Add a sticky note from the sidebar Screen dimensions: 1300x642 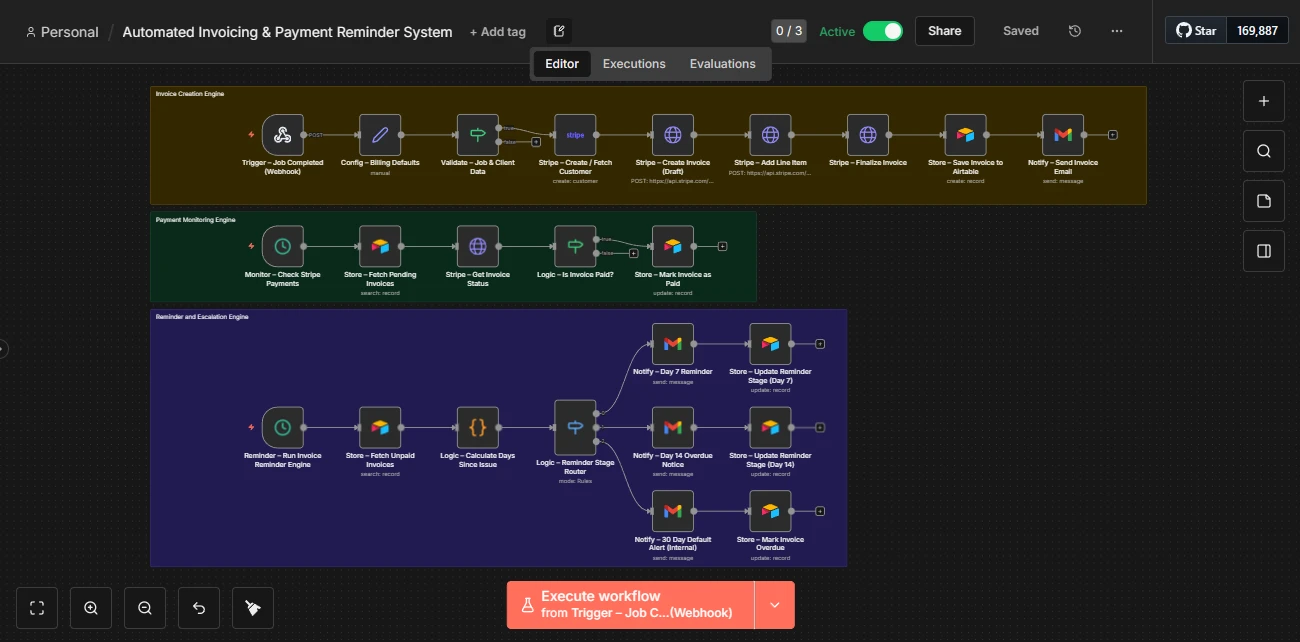coord(1263,201)
